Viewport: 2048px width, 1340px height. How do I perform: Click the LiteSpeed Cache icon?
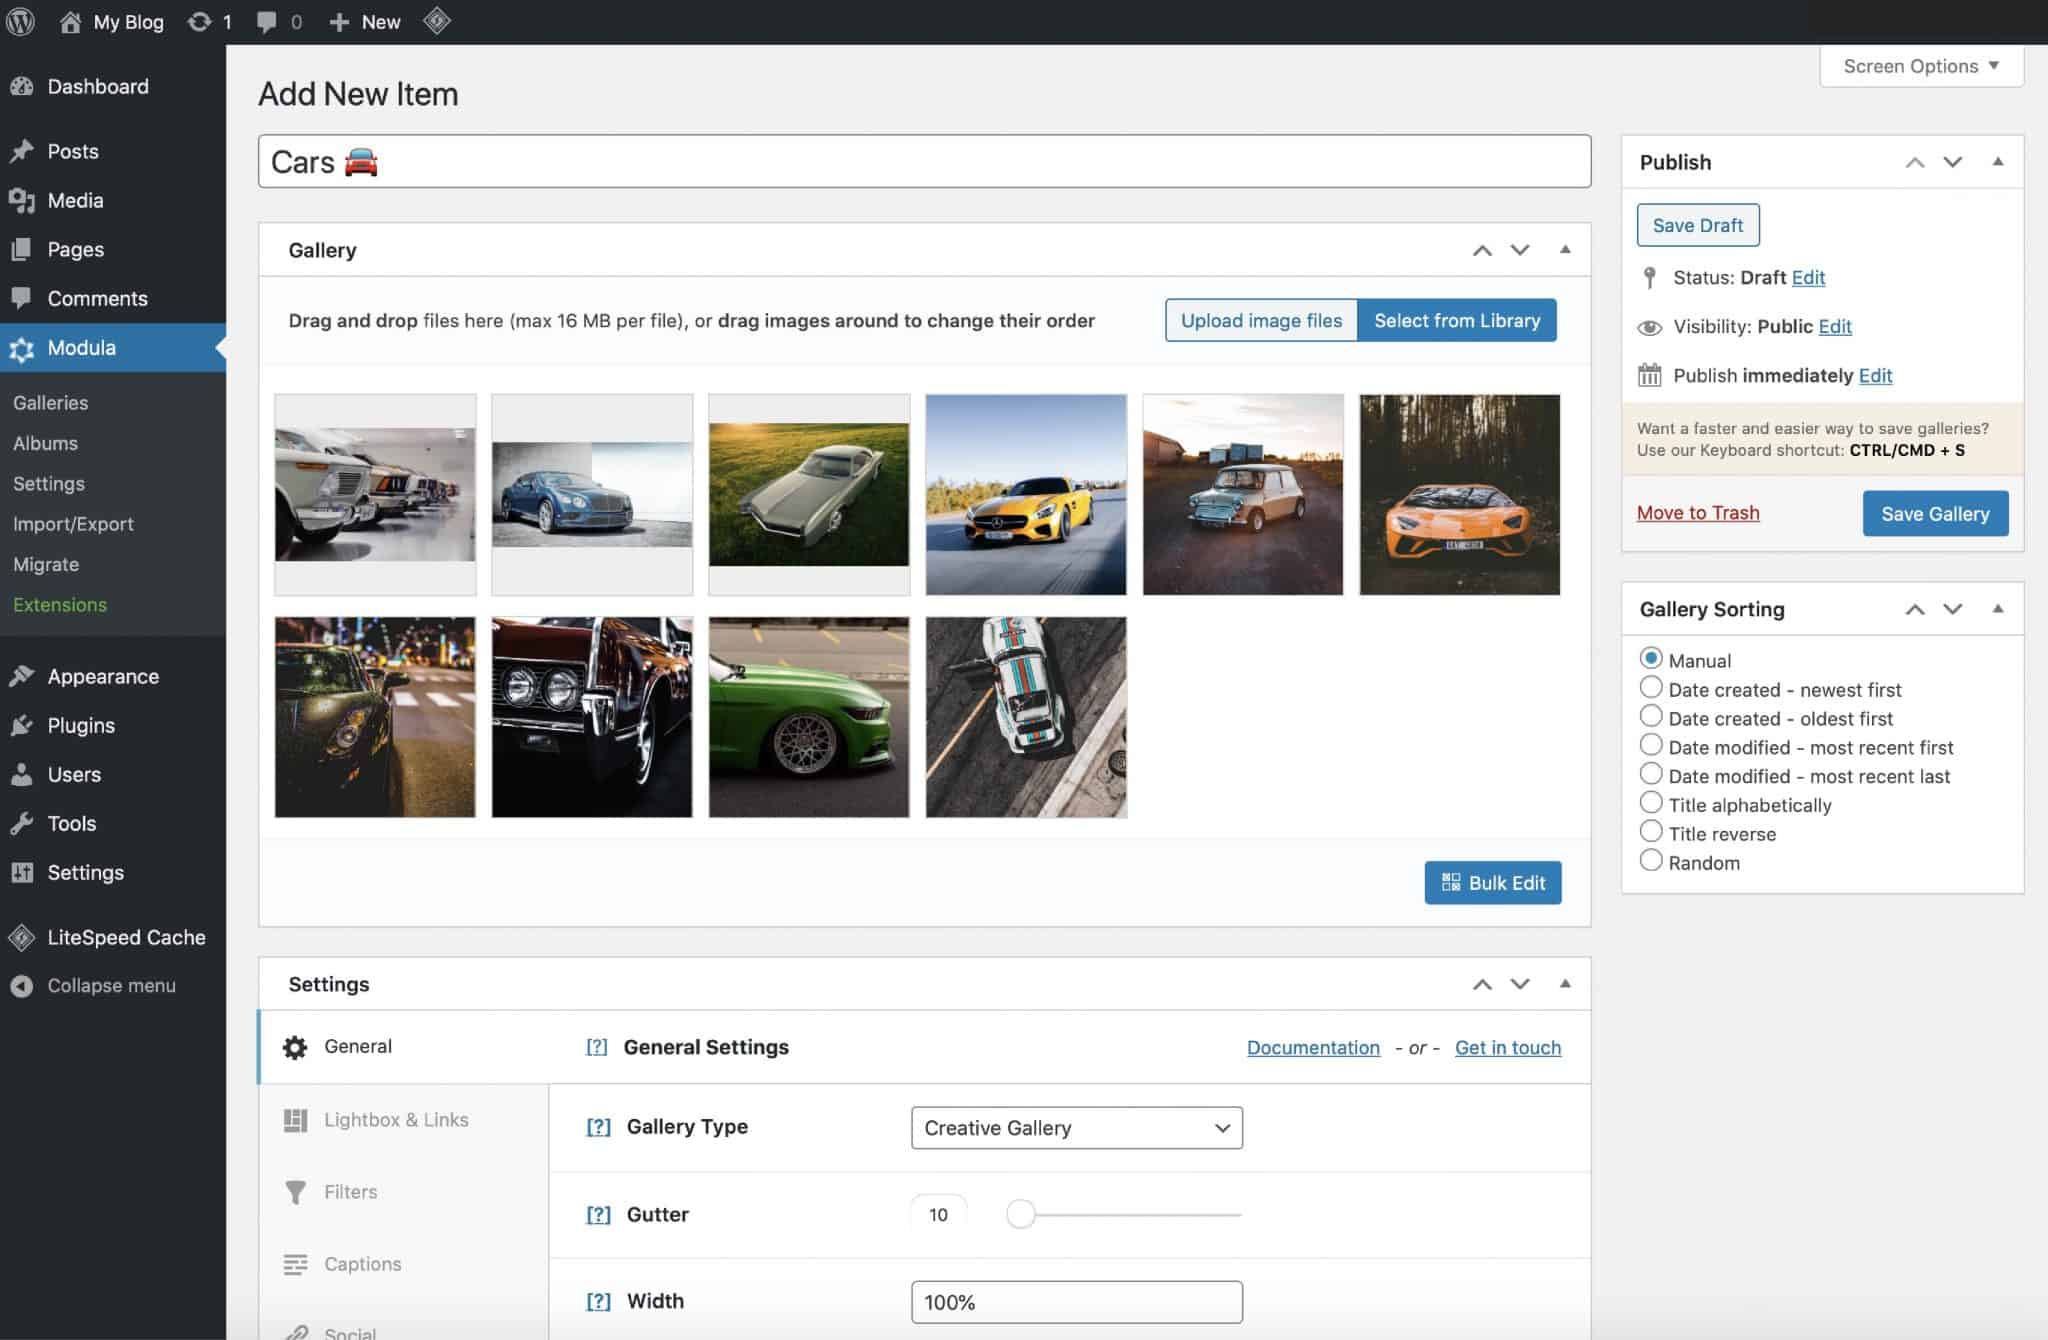click(x=22, y=937)
